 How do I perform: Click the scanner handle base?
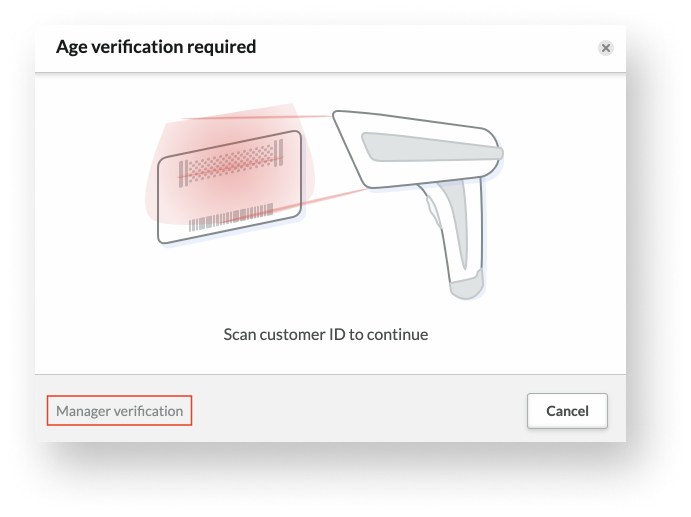(x=465, y=286)
